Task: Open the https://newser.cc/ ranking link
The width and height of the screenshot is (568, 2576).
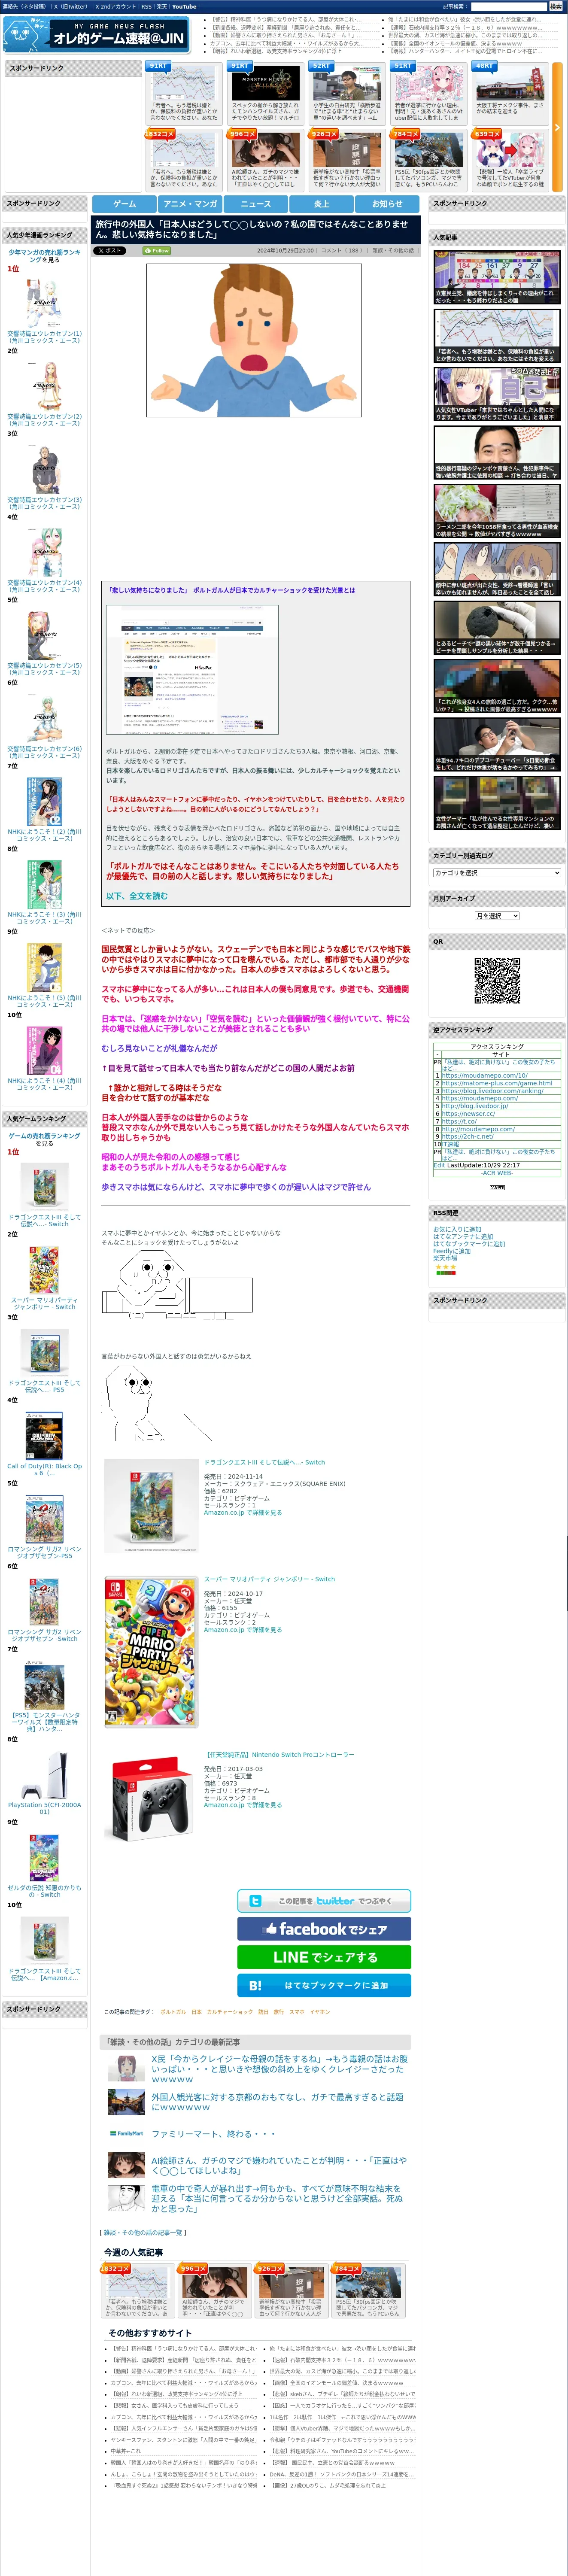Action: [x=469, y=1114]
